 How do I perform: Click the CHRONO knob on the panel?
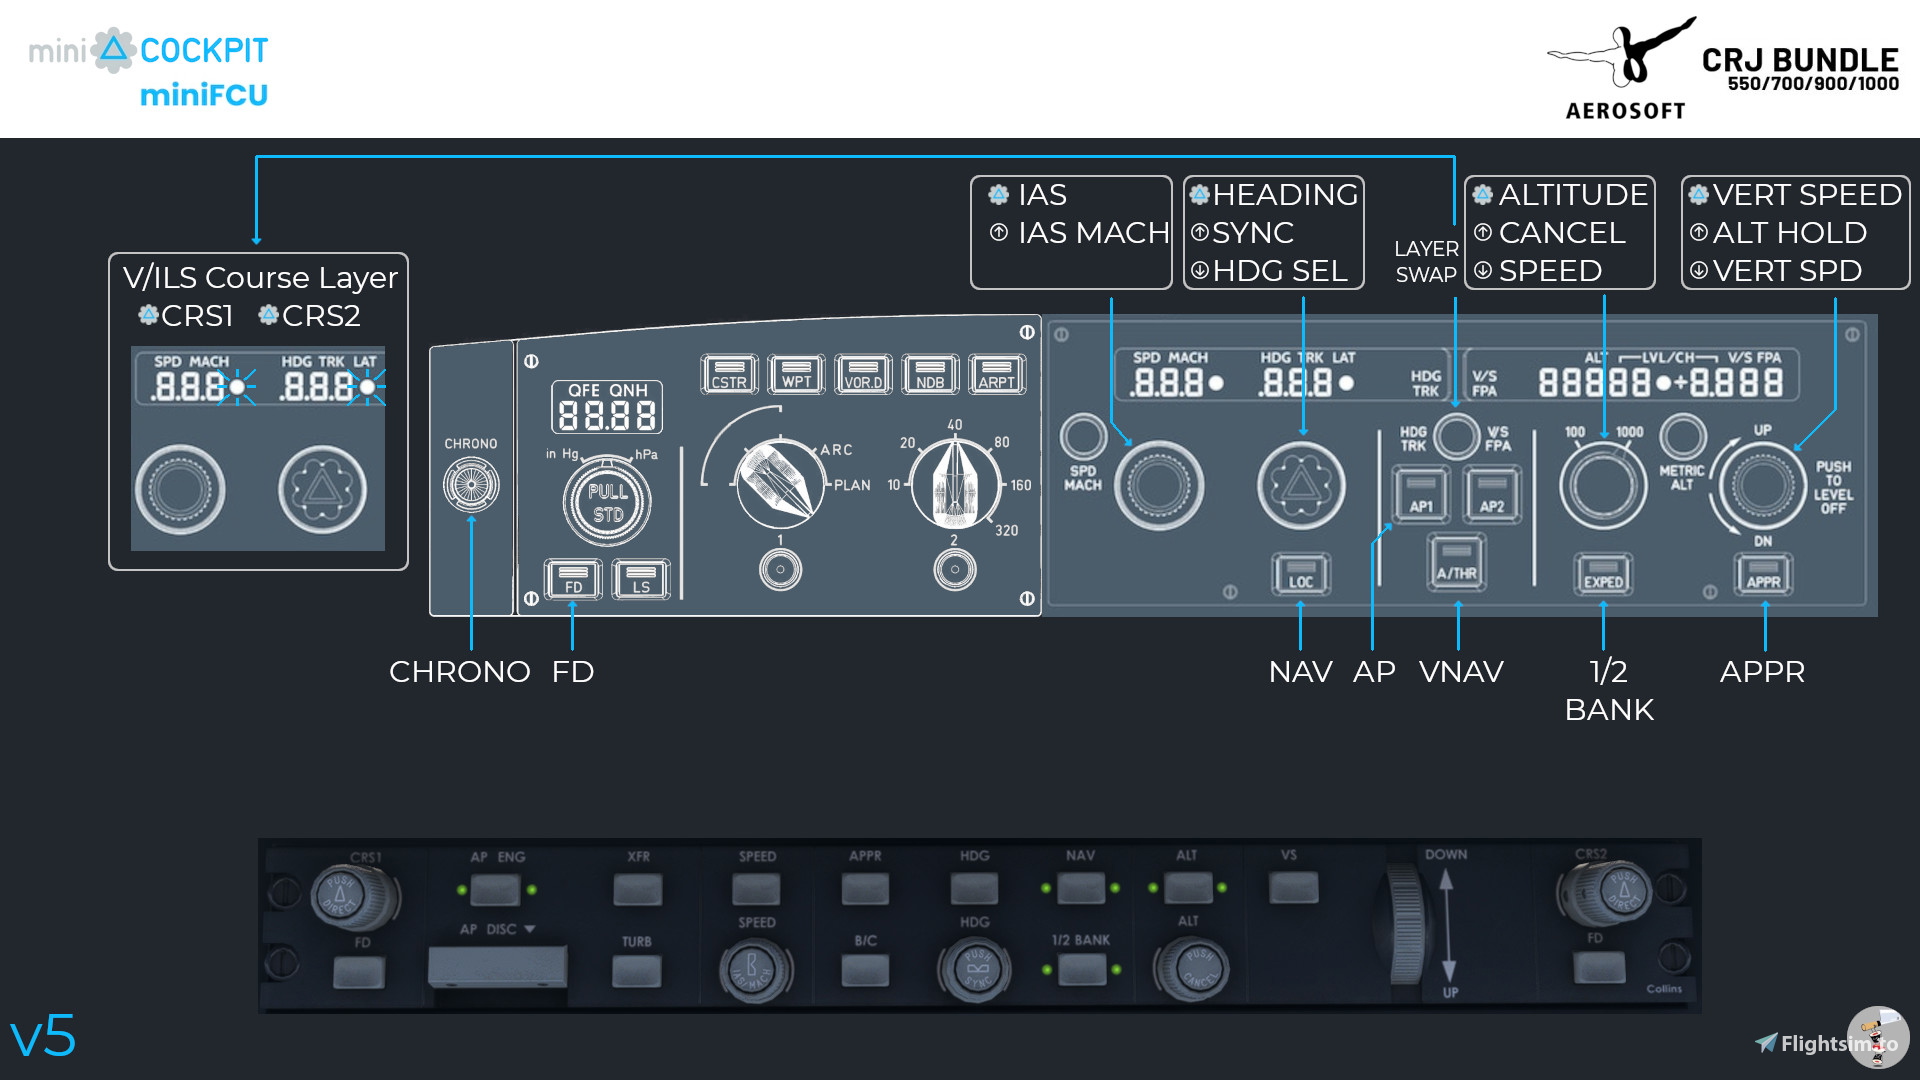pyautogui.click(x=471, y=485)
